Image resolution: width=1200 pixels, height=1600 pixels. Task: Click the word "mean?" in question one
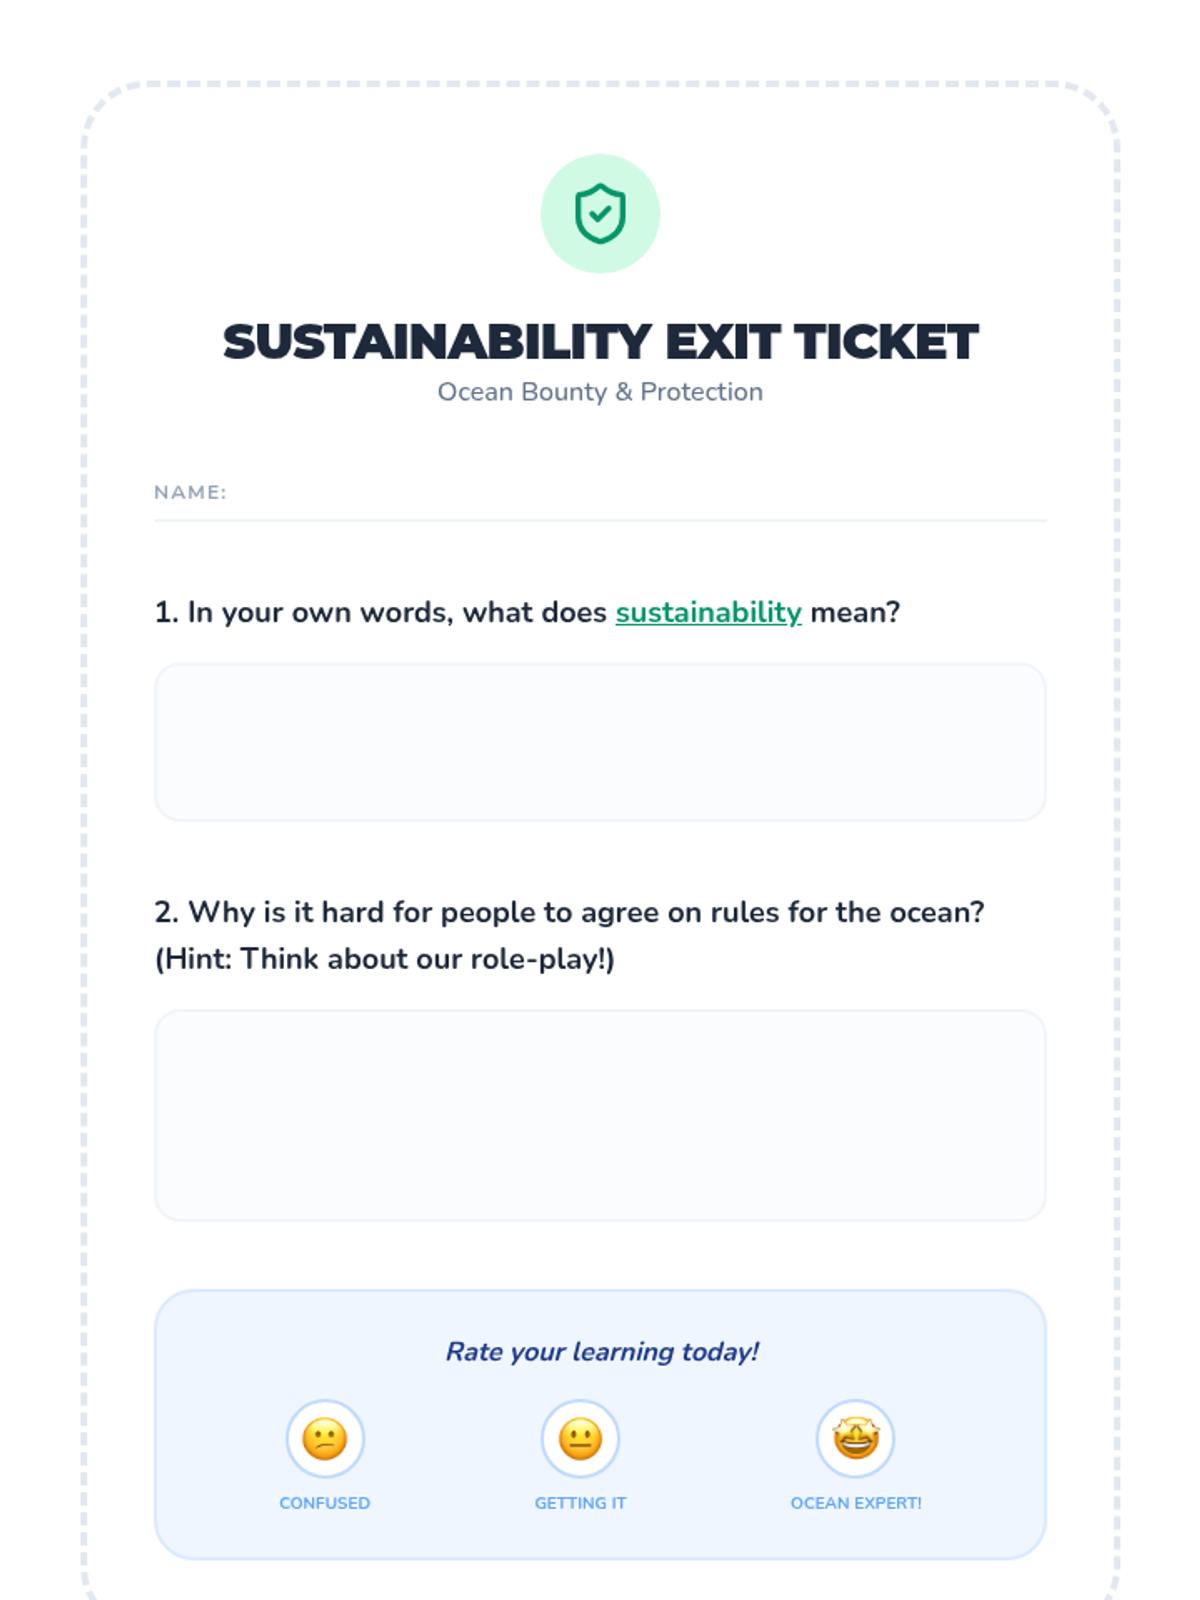(855, 612)
